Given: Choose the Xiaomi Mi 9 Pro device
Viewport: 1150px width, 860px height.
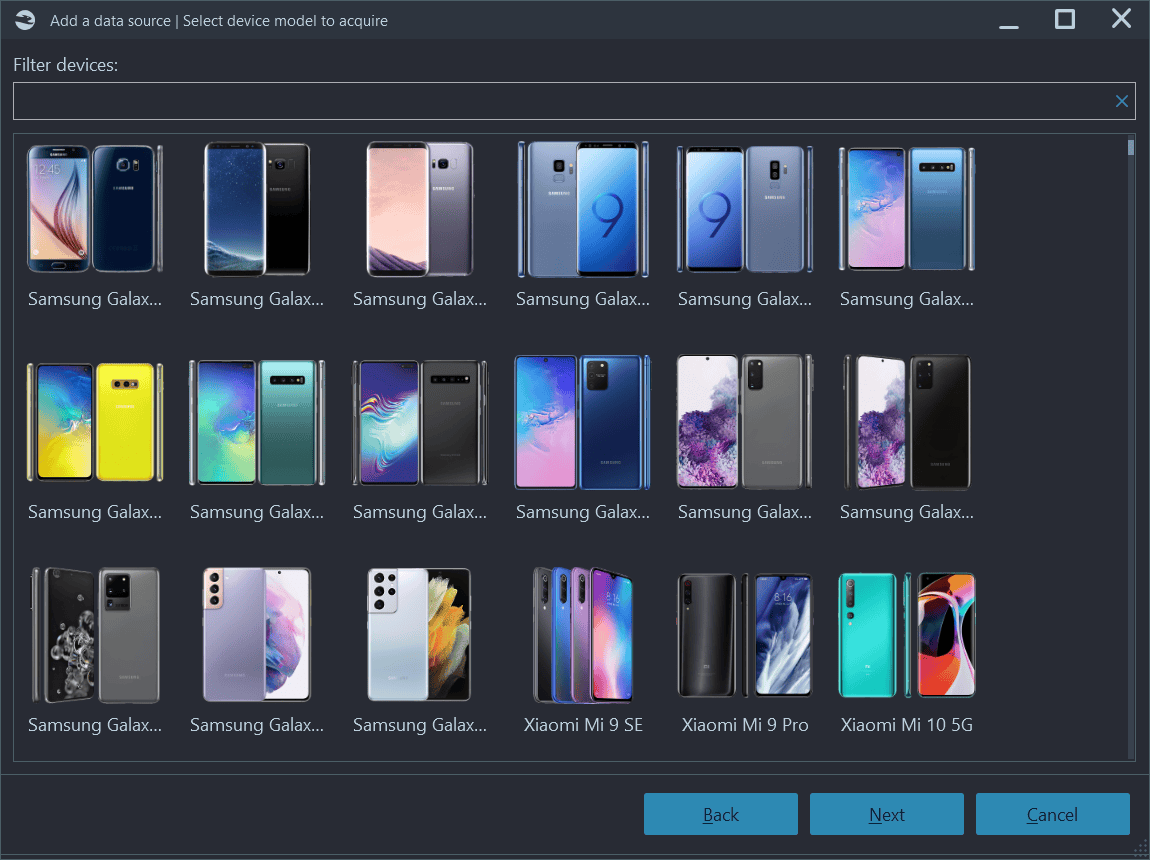Looking at the screenshot, I should pyautogui.click(x=744, y=651).
